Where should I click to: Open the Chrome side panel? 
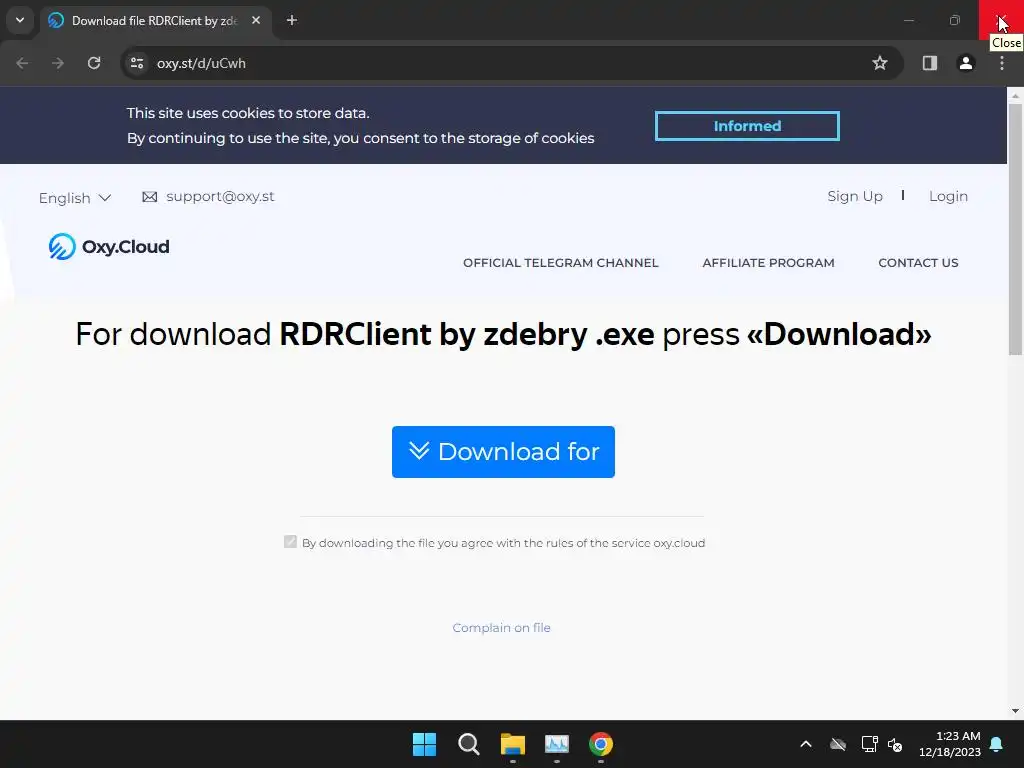[930, 63]
